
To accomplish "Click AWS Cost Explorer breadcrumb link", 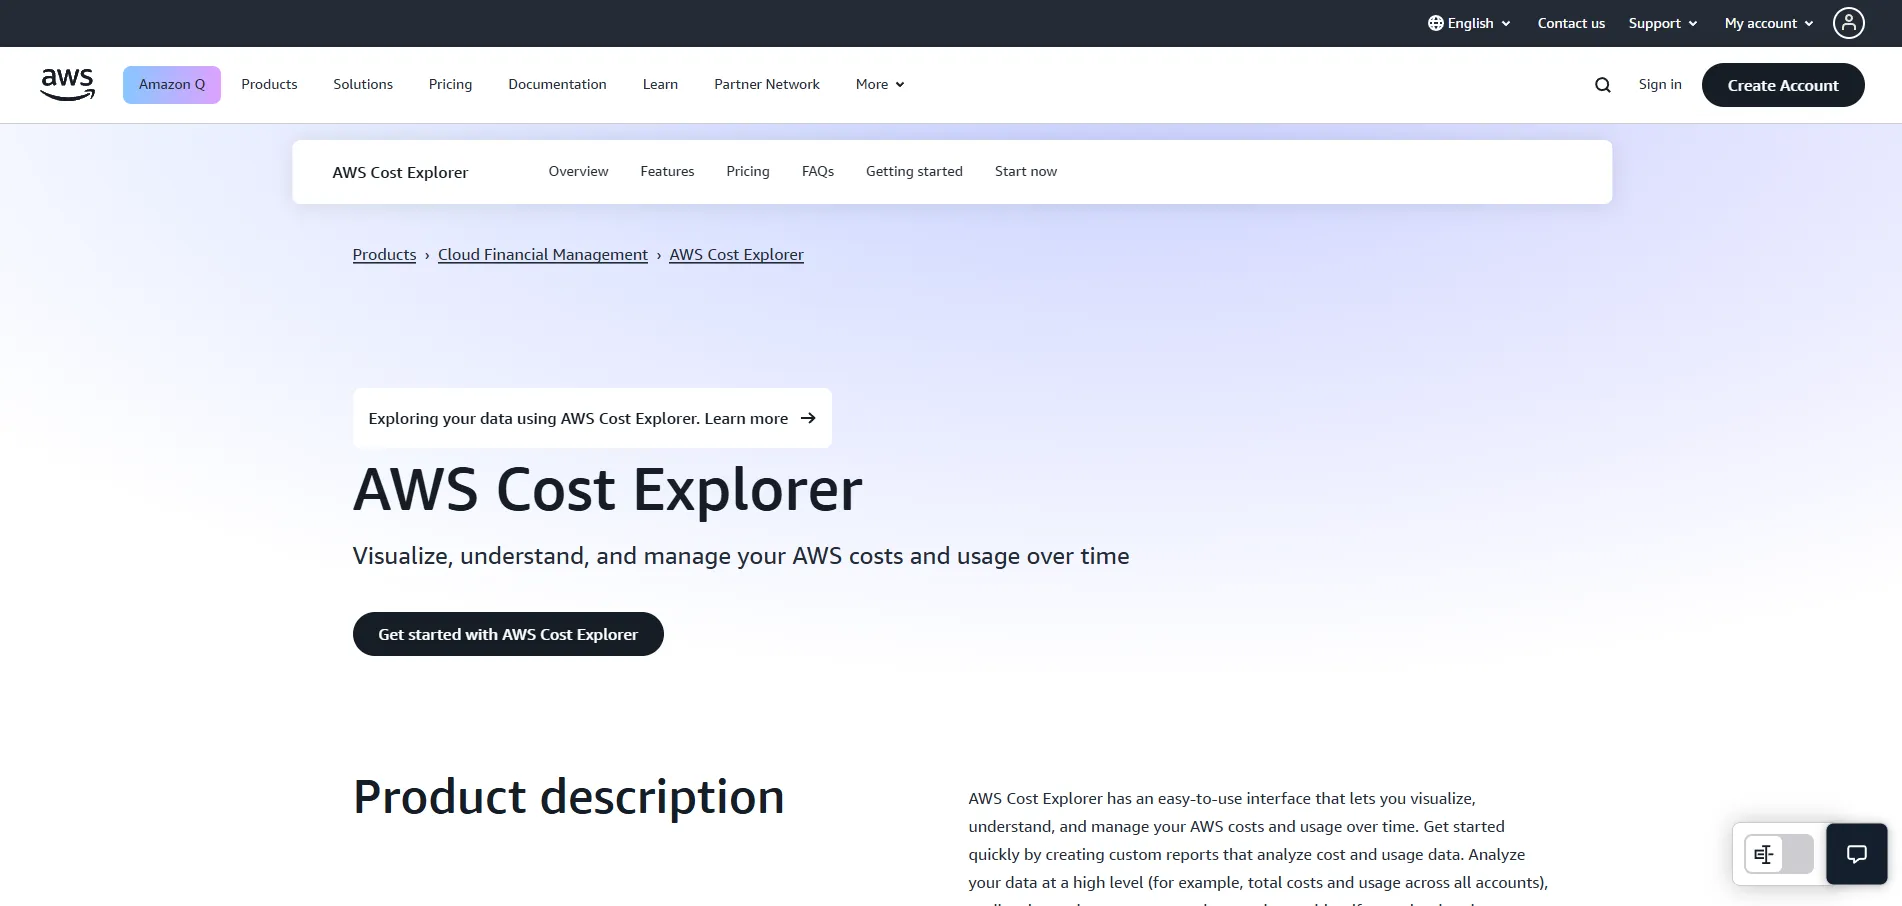I will 736,254.
